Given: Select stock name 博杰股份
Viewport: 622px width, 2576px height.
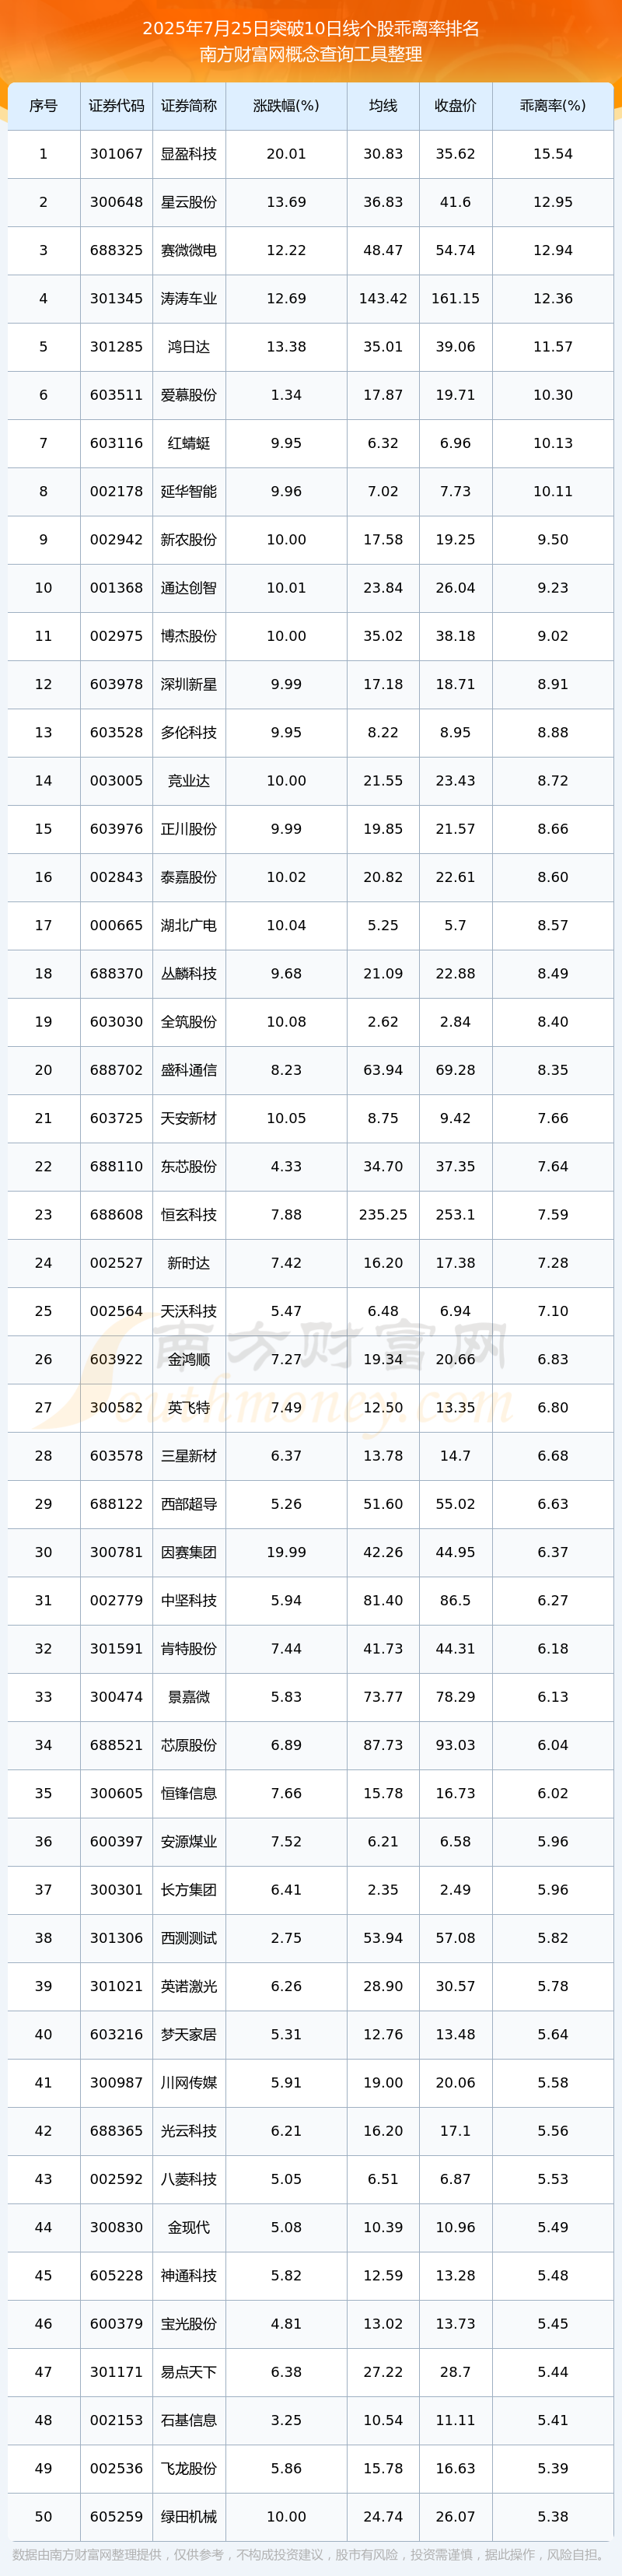Looking at the screenshot, I should point(189,636).
